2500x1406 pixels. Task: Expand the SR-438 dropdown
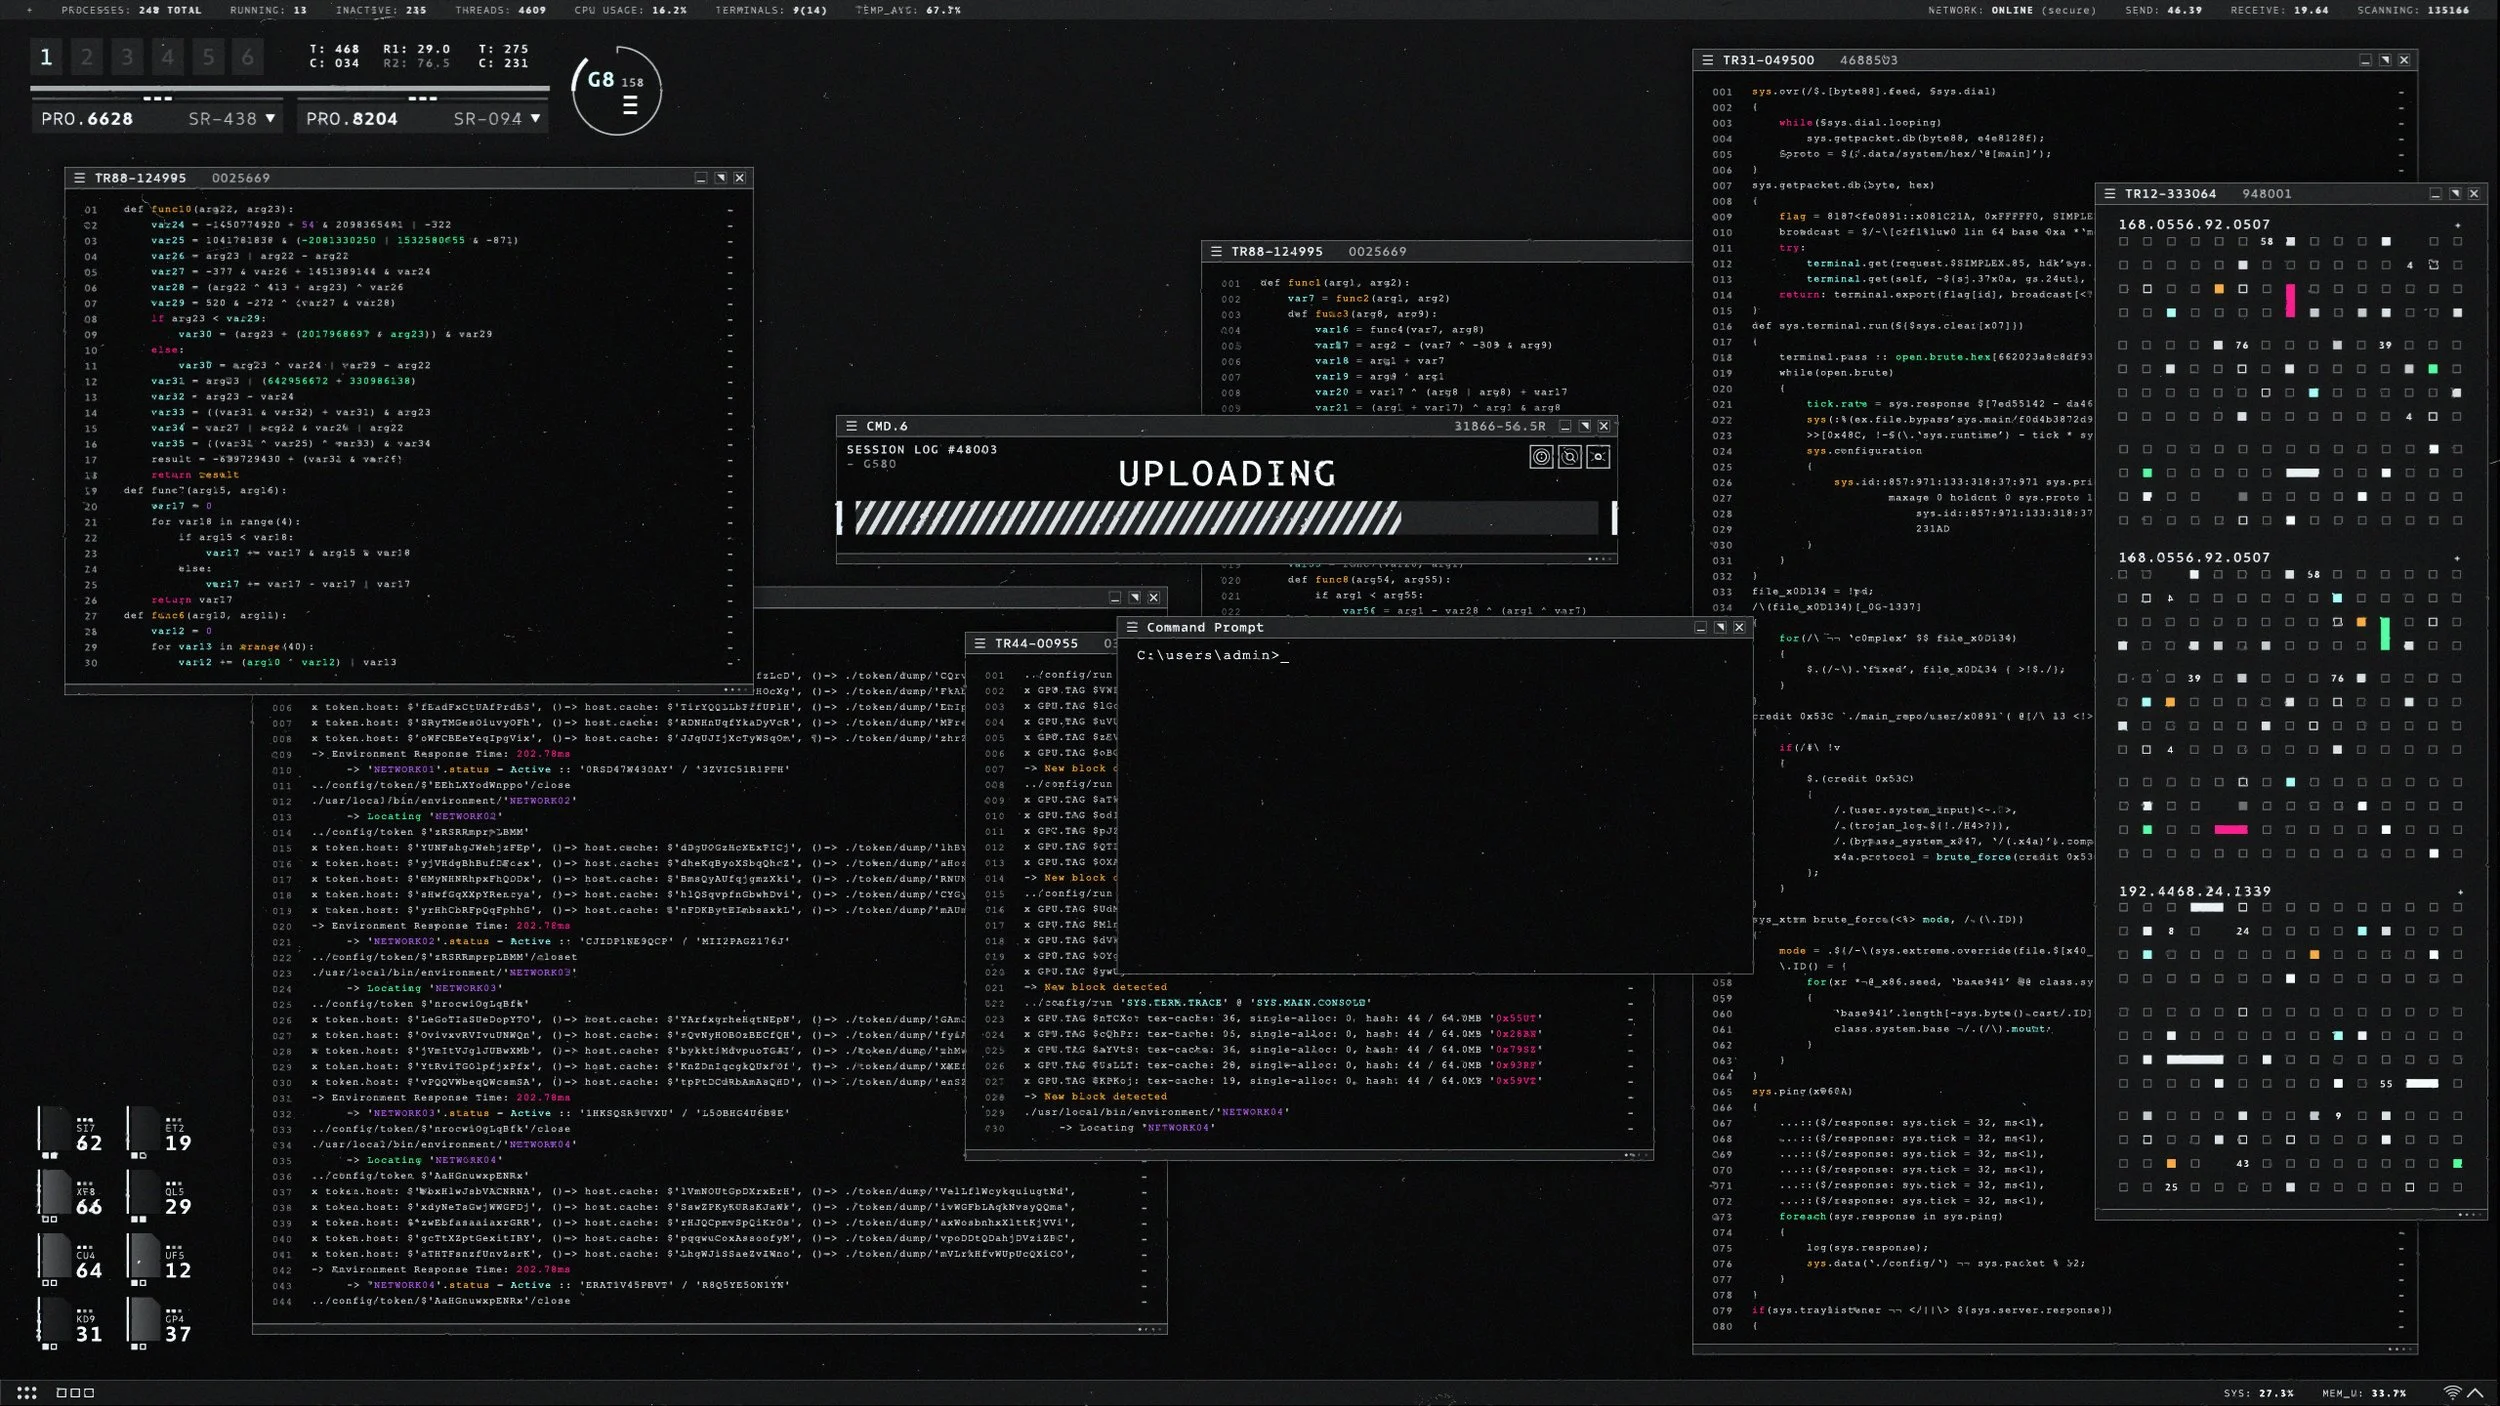coord(270,118)
